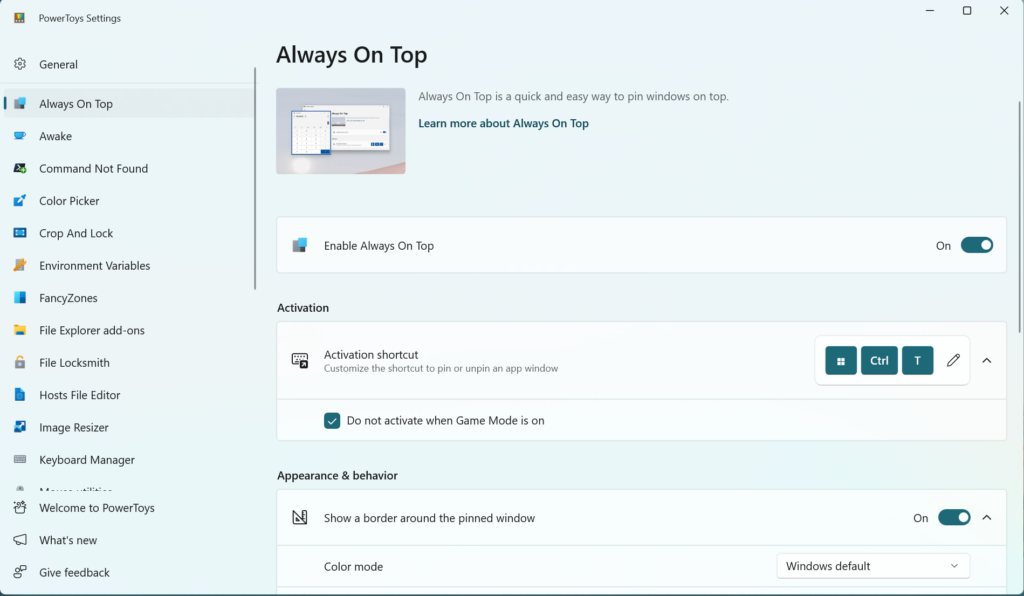Click the Command Not Found icon
Image resolution: width=1024 pixels, height=596 pixels.
[20, 169]
